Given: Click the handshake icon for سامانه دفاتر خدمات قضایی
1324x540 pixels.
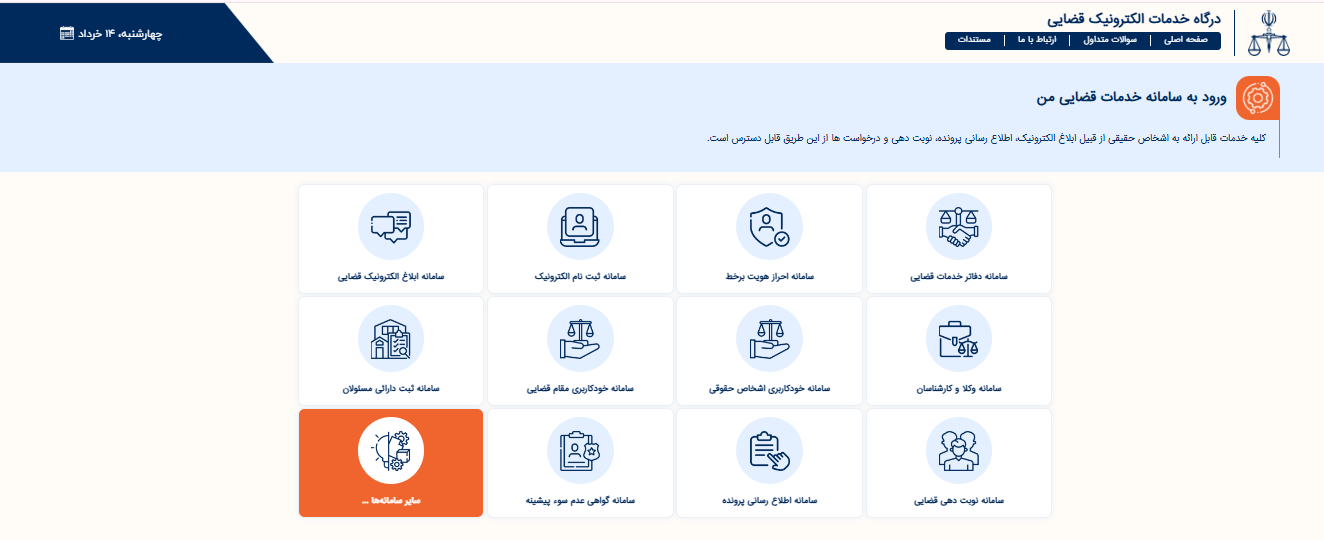Looking at the screenshot, I should 958,227.
